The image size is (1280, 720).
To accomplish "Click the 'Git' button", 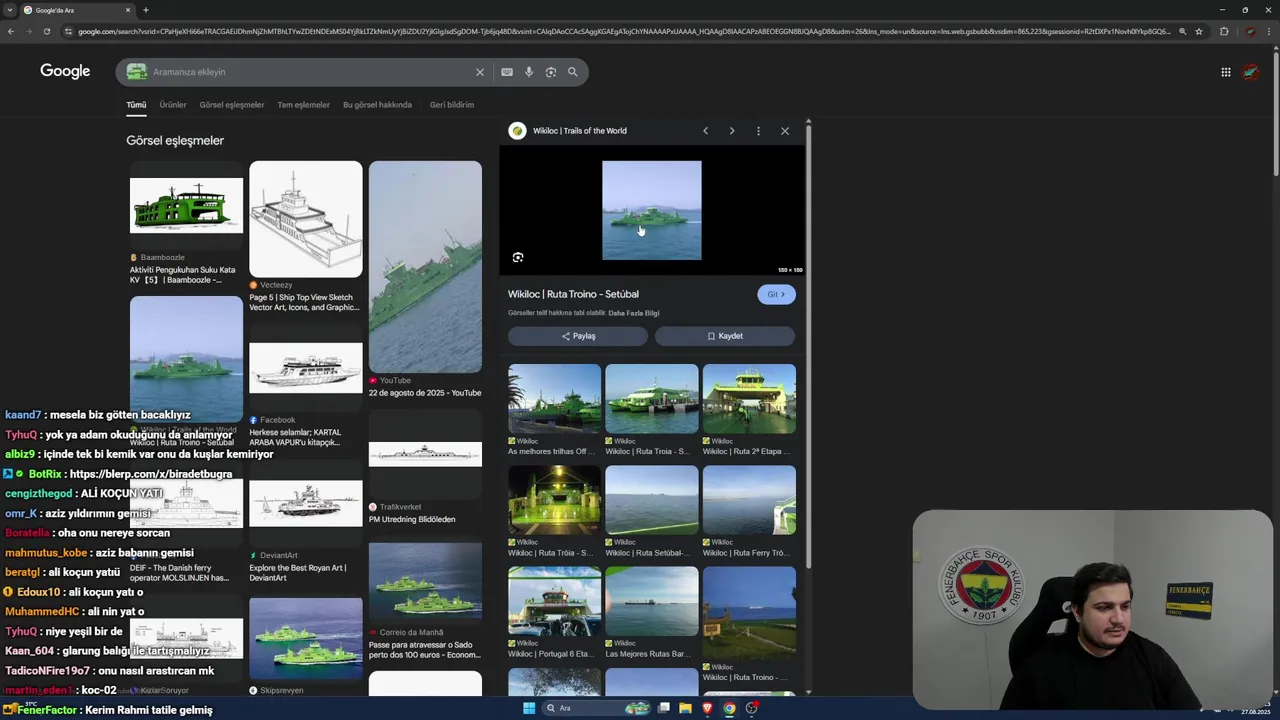I will click(776, 294).
